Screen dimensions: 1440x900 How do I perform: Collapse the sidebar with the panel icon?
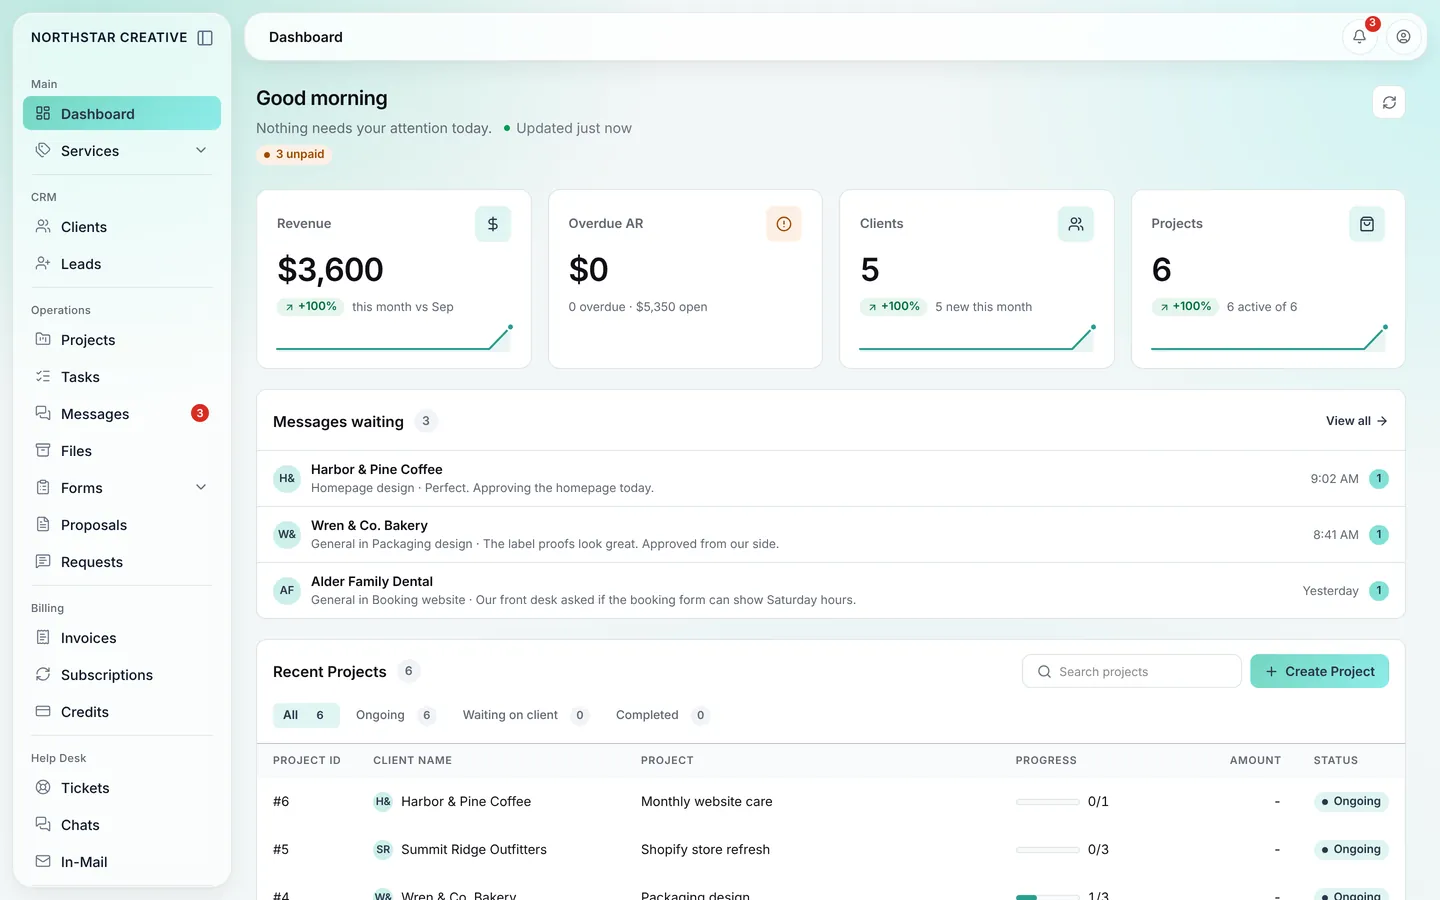pyautogui.click(x=205, y=38)
